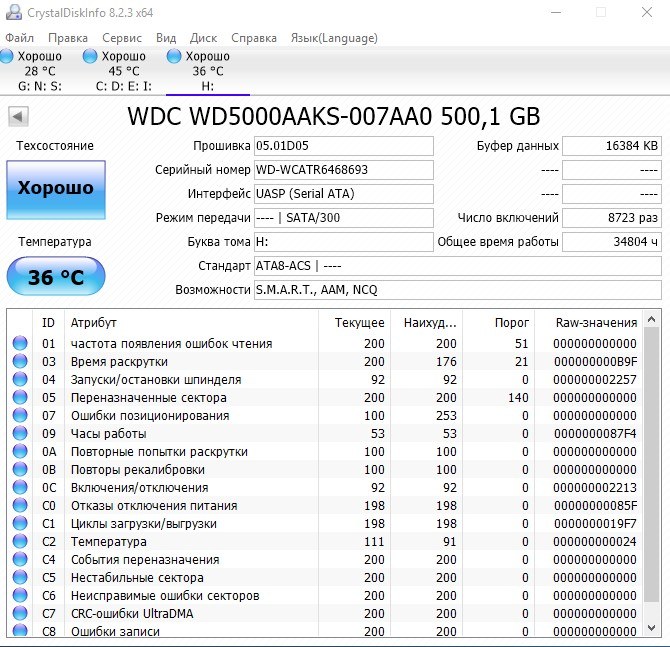Viewport: 670px width, 647px height.
Task: Open the Язык(Language) menu
Action: [333, 38]
